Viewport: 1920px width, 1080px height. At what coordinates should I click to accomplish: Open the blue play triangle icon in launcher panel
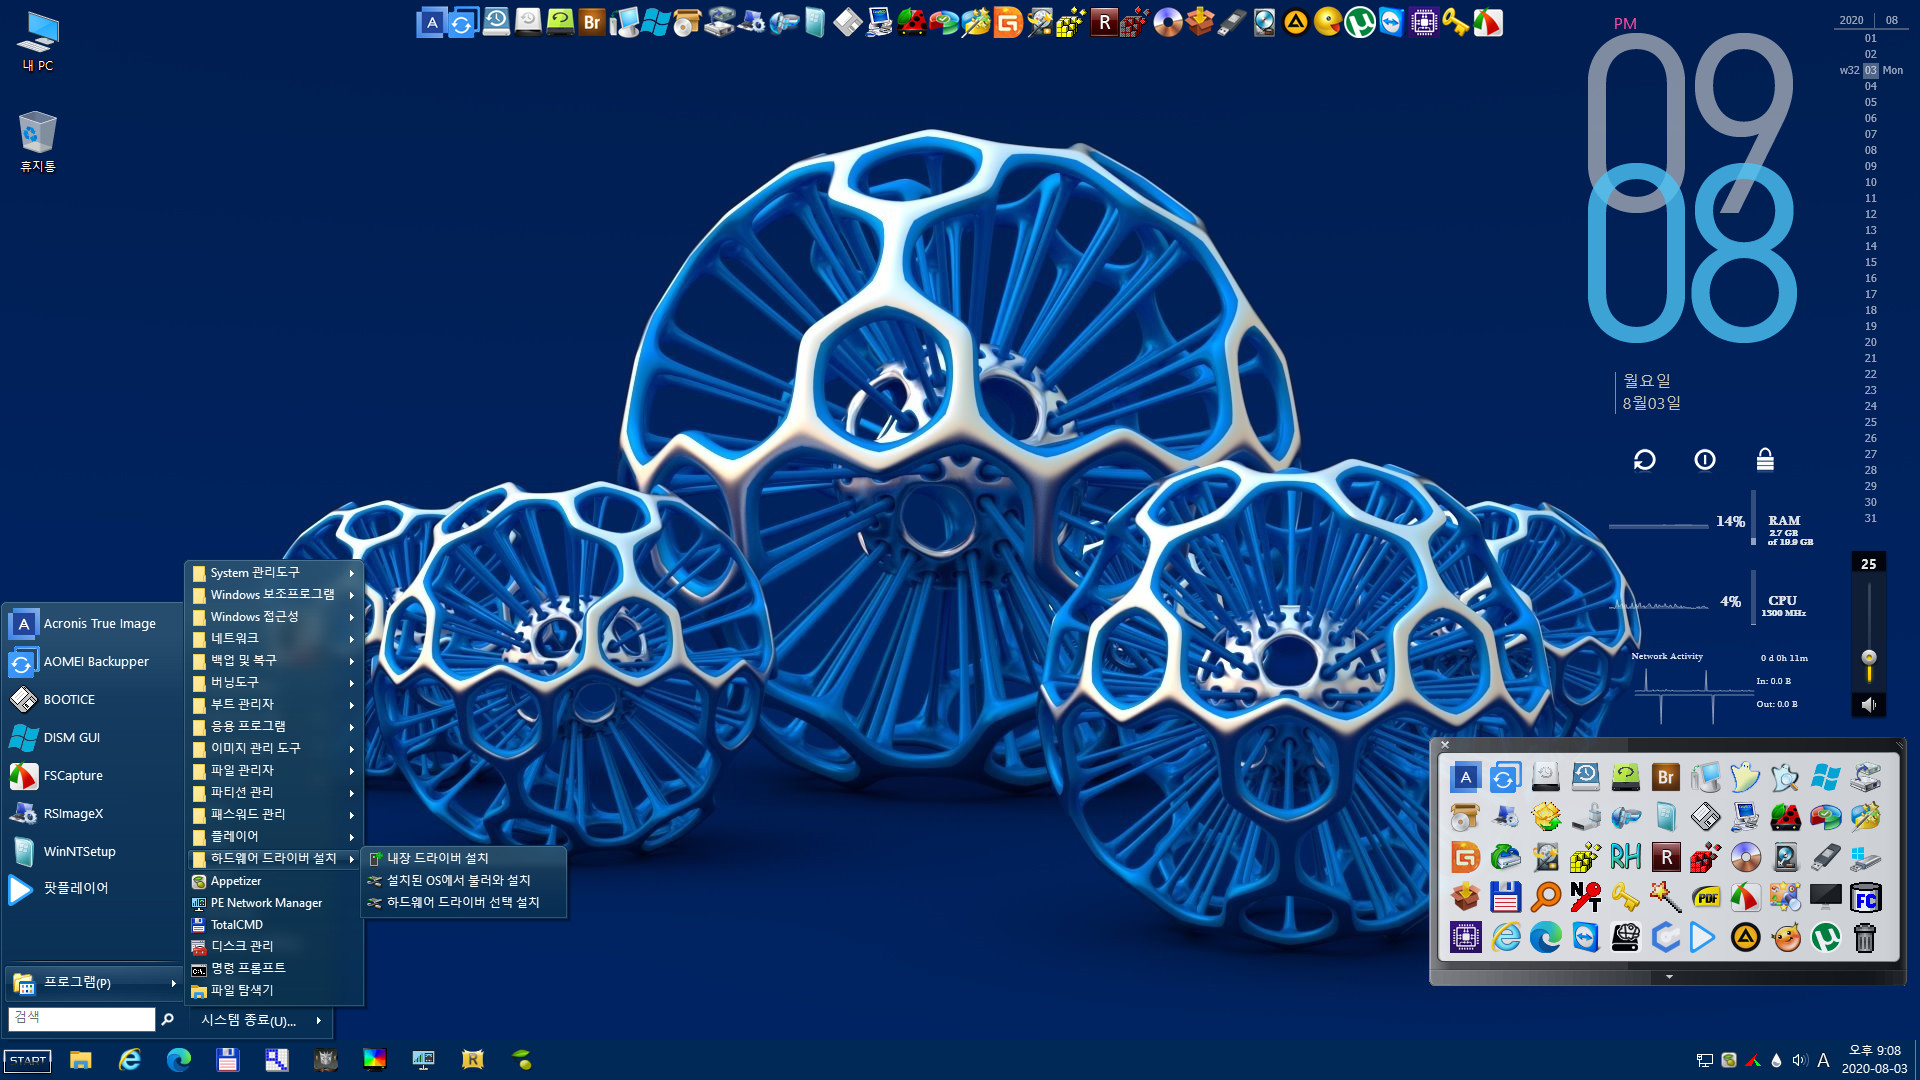click(x=1701, y=937)
